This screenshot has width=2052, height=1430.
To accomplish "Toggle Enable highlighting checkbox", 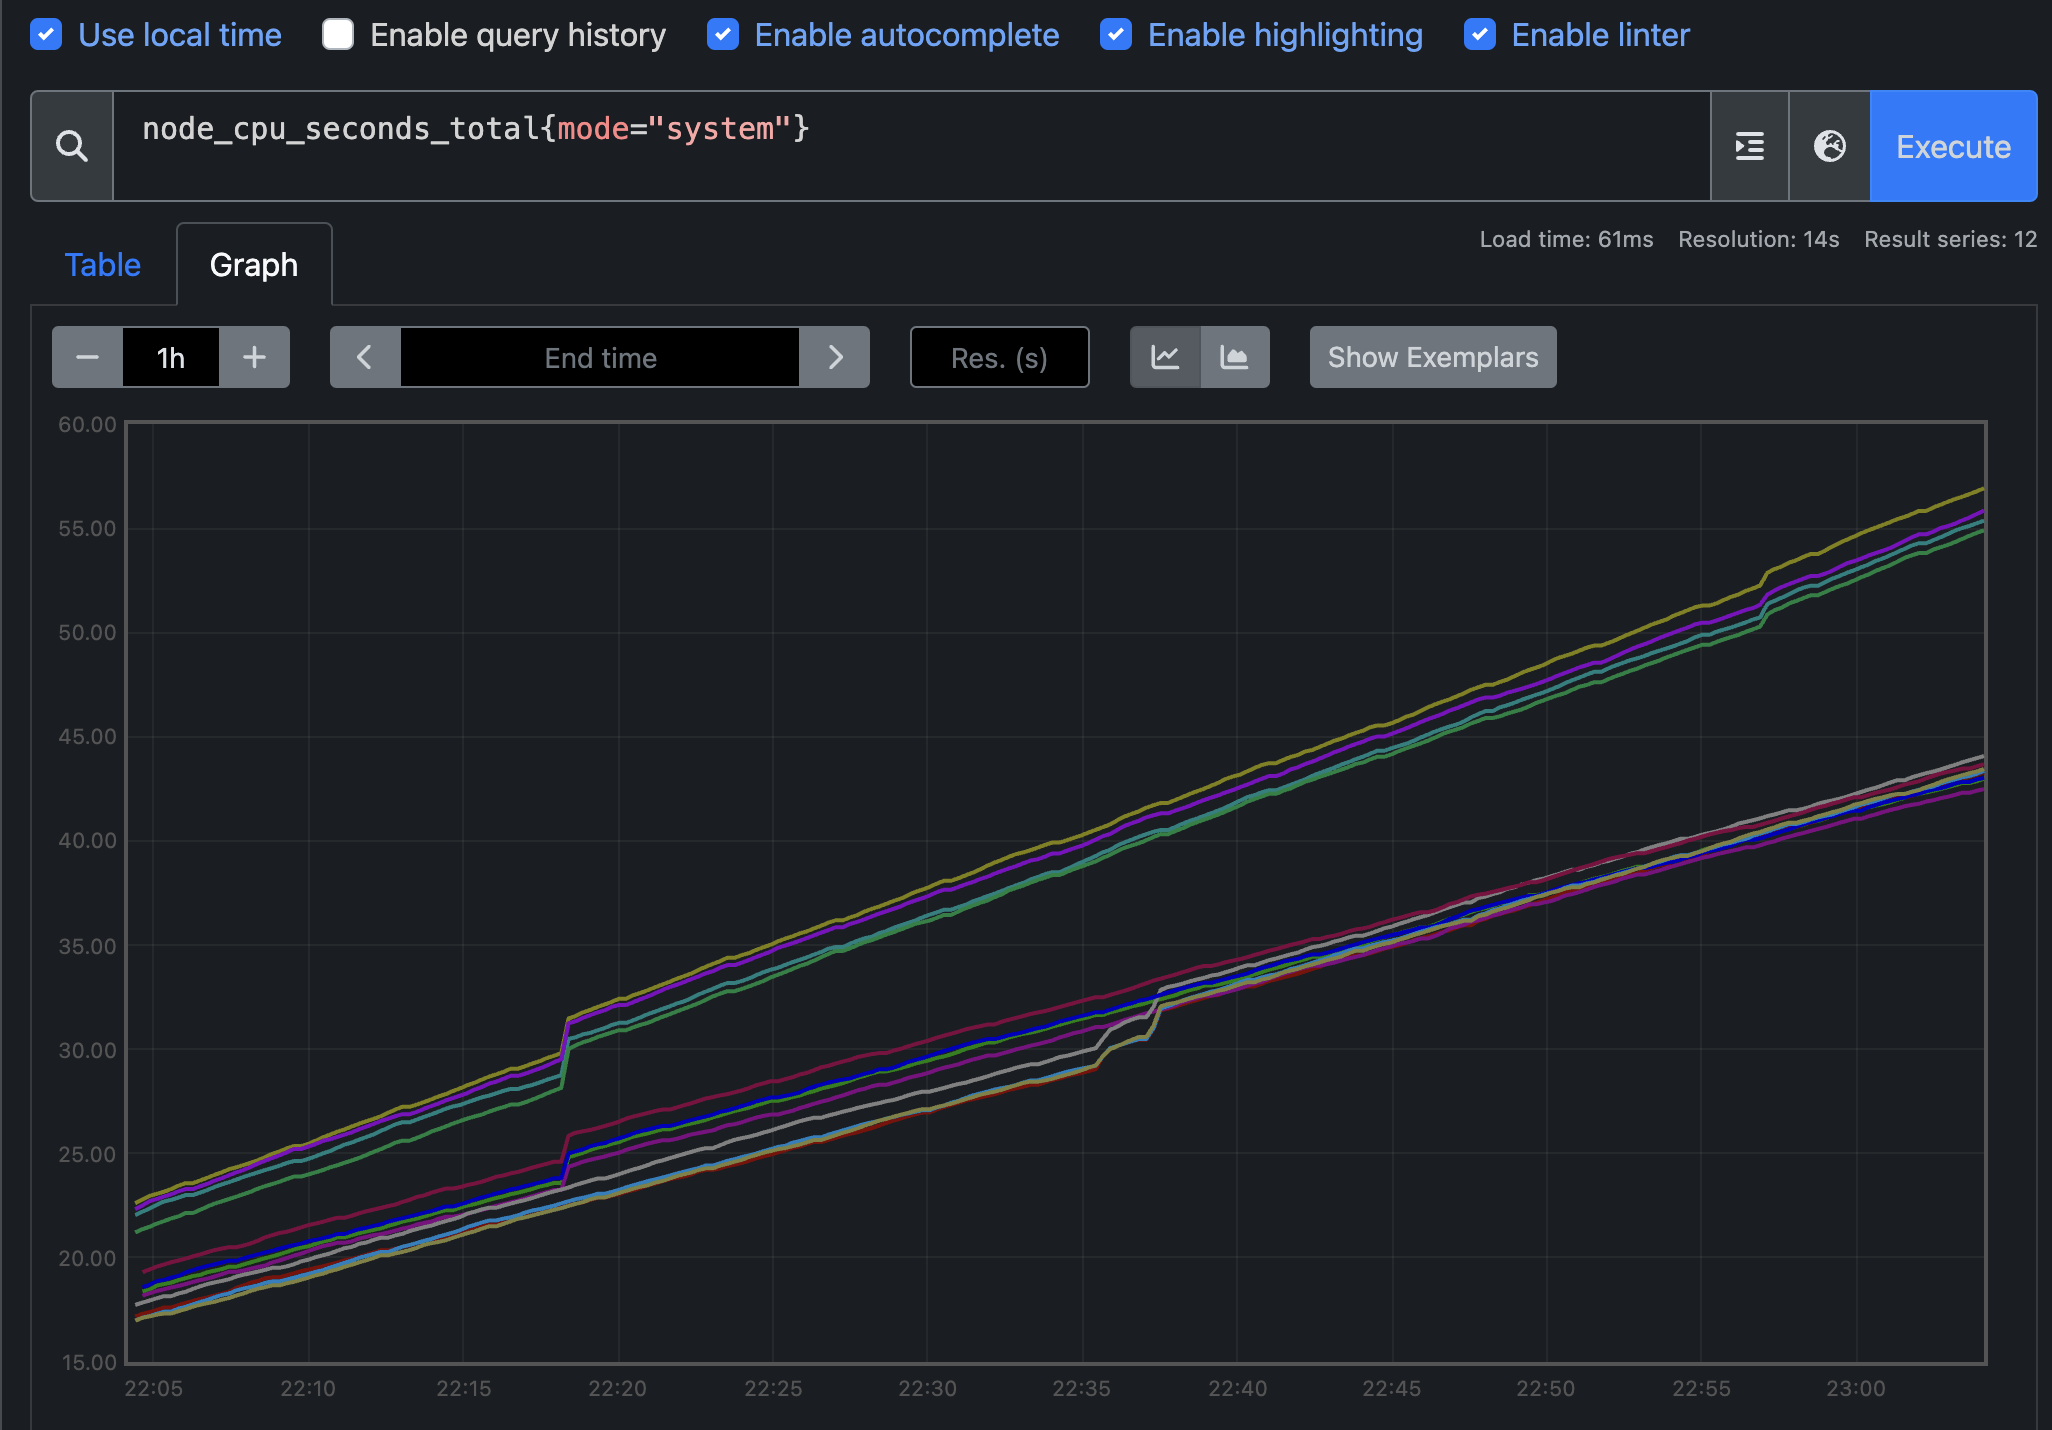I will click(1115, 35).
